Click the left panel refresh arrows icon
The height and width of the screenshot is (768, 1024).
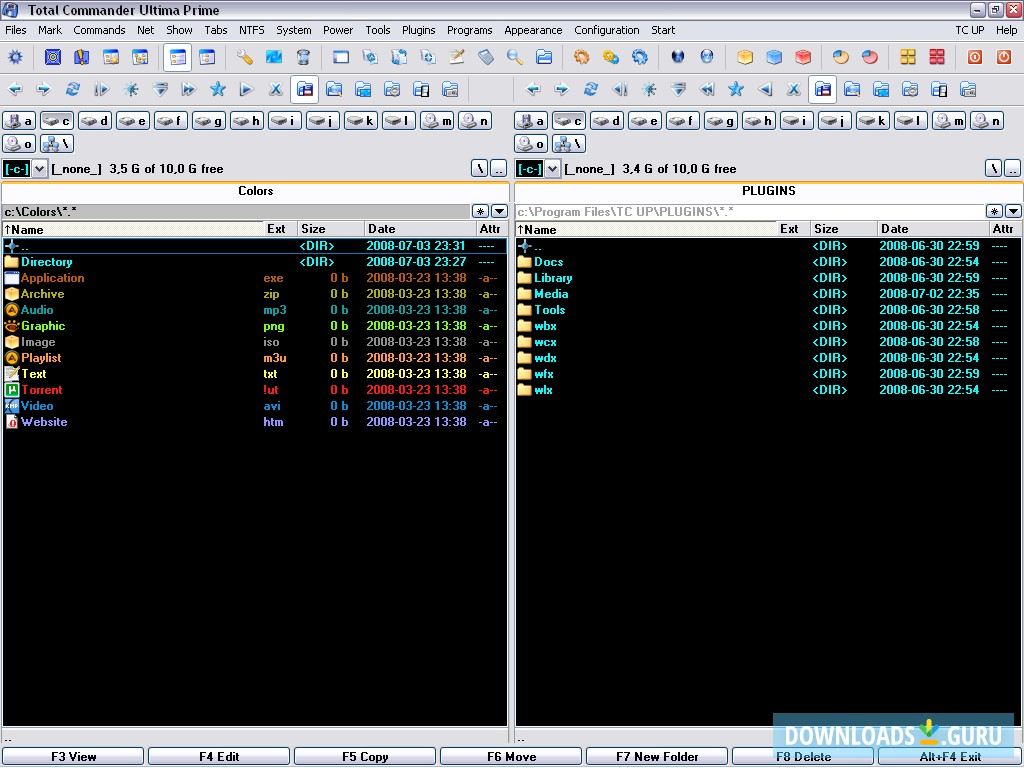tap(72, 90)
